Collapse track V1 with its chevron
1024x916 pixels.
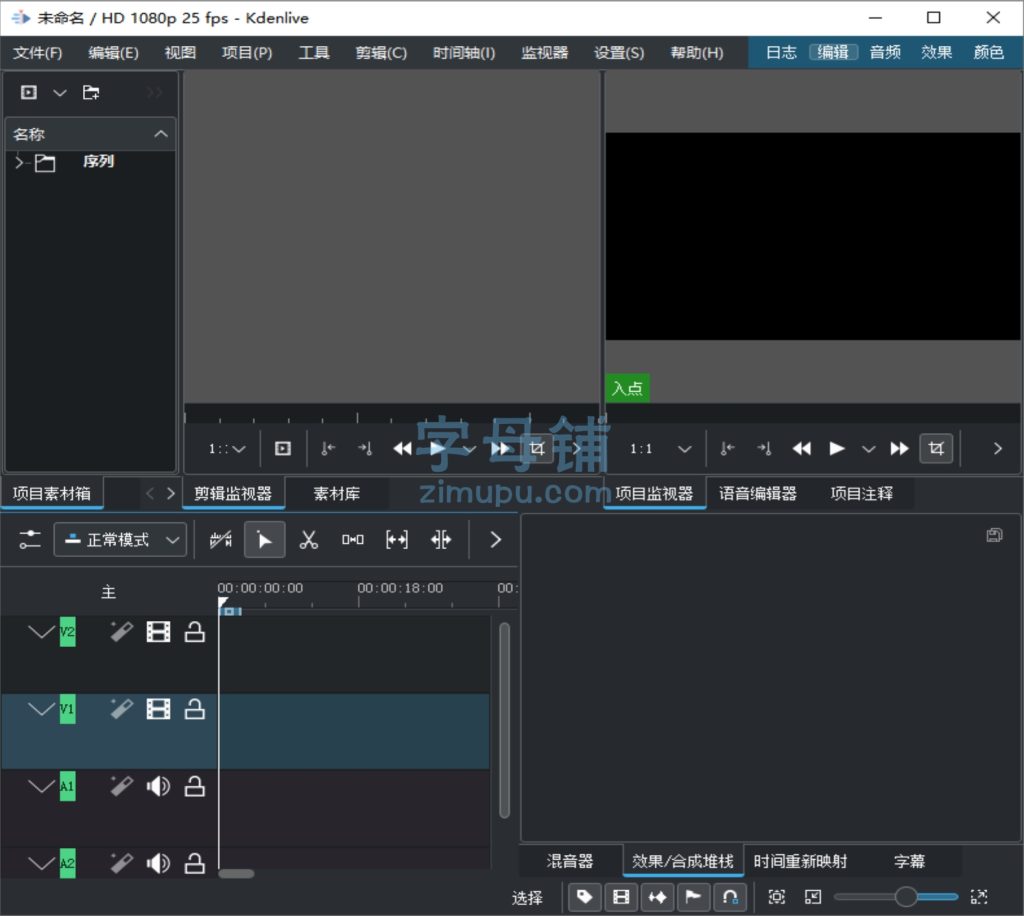[41, 709]
